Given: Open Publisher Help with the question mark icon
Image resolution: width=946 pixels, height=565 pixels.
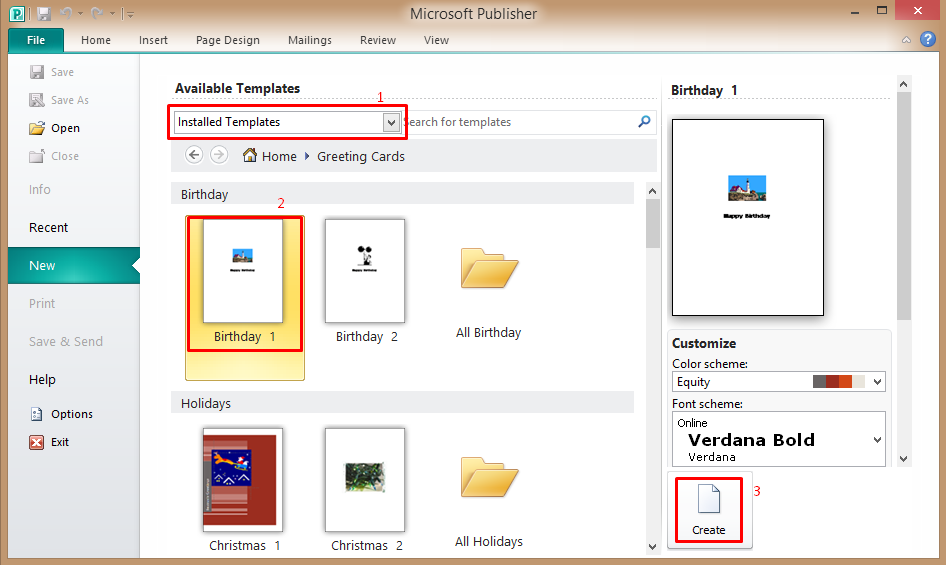Looking at the screenshot, I should point(928,39).
